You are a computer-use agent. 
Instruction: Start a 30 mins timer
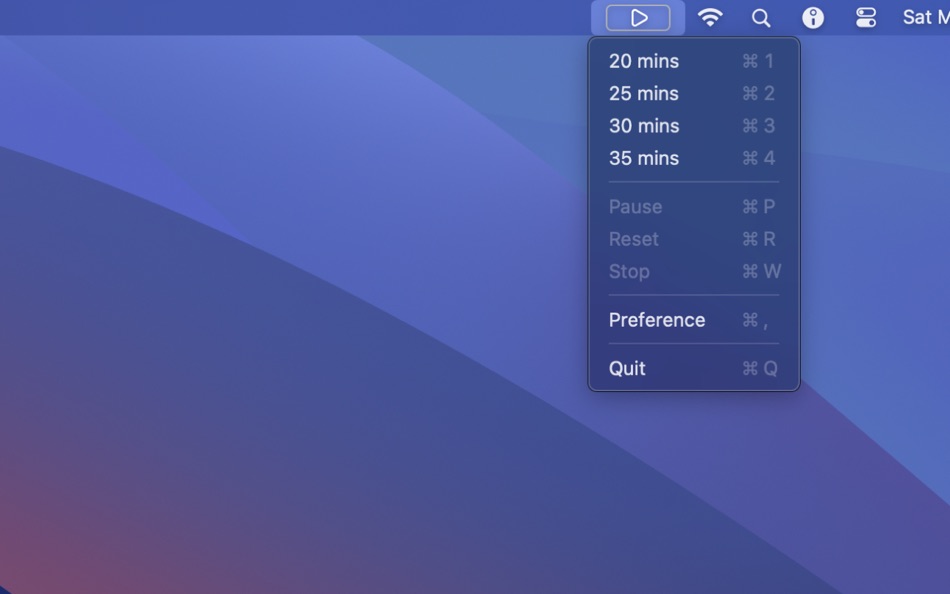click(x=644, y=126)
